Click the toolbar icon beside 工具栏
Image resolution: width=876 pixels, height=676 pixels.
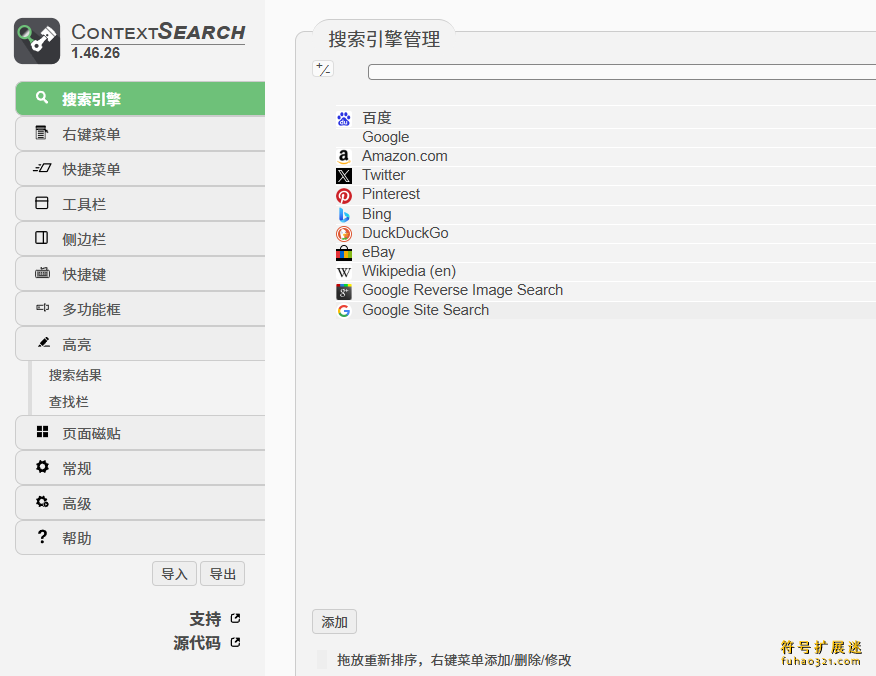pos(42,203)
